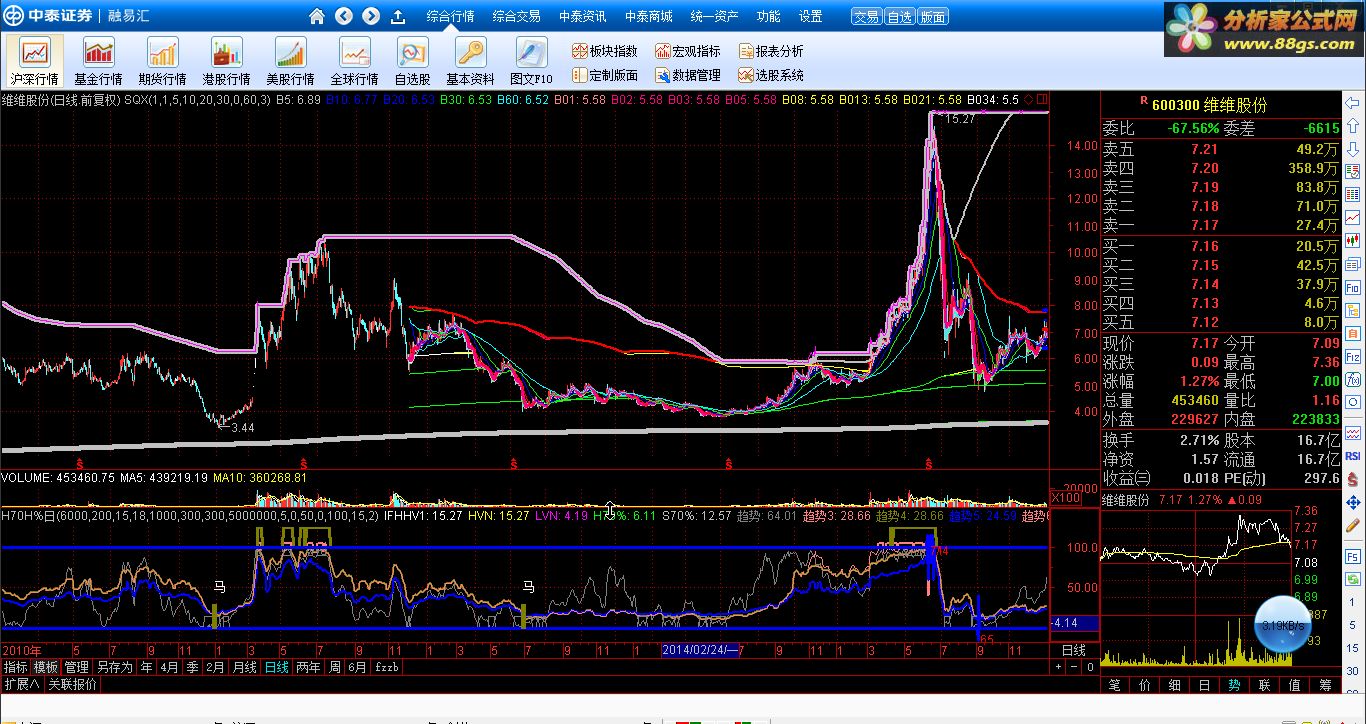This screenshot has width=1366, height=724.
Task: Click the left arrow at sidebar top
Action: [x=1351, y=102]
